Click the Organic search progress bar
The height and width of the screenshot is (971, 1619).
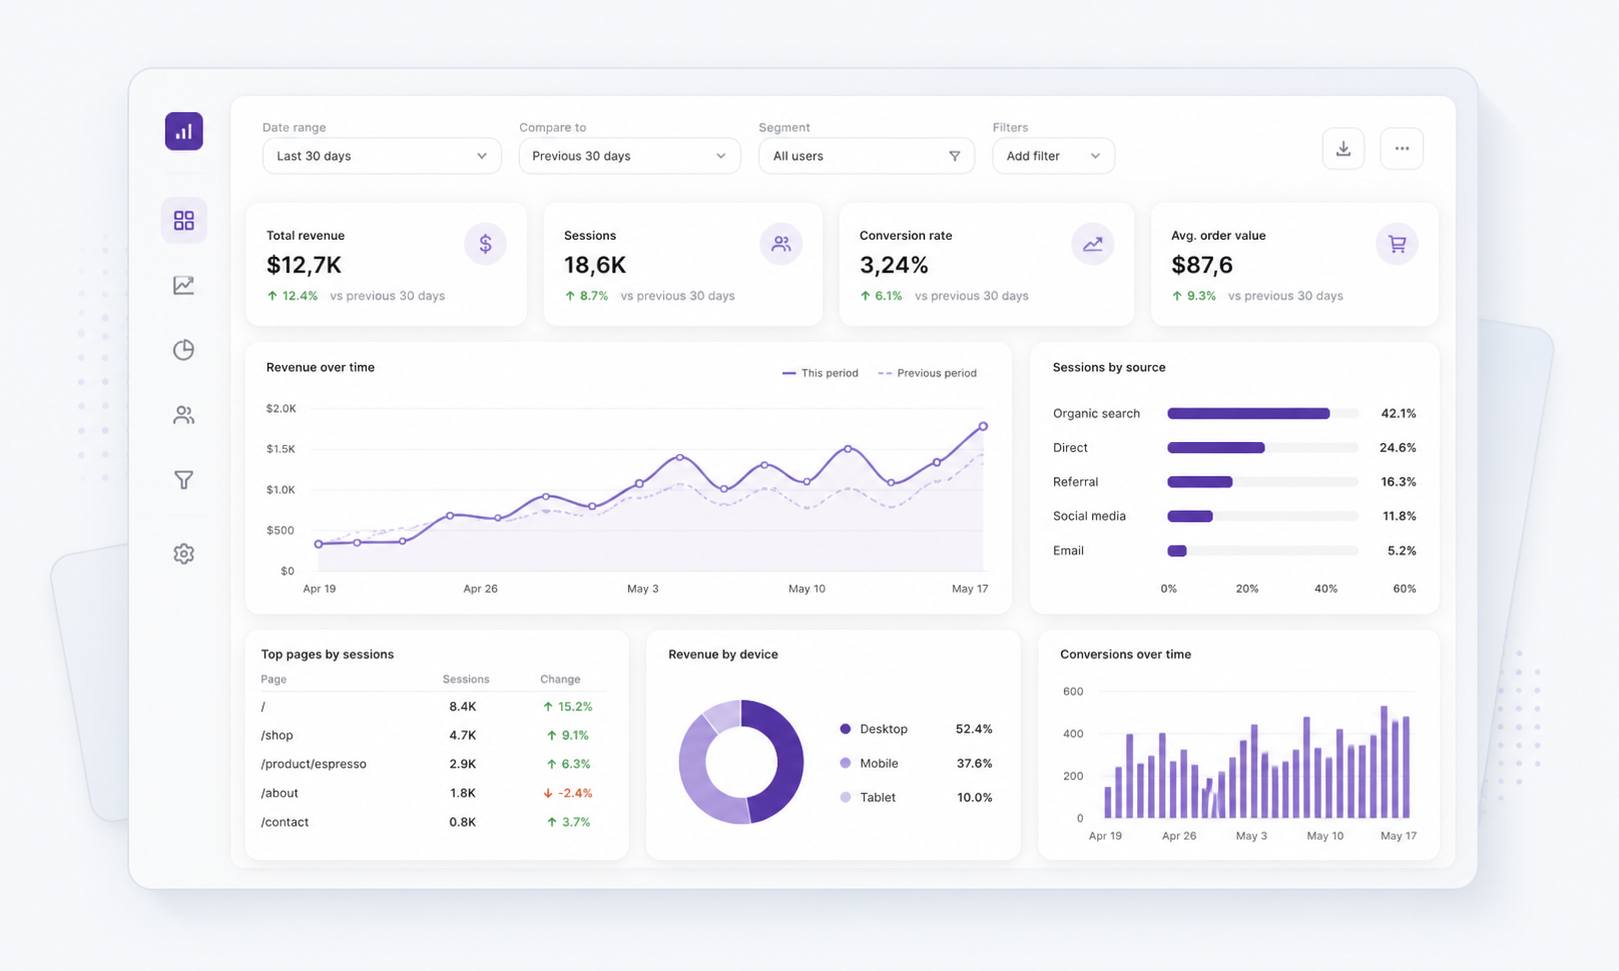1263,413
